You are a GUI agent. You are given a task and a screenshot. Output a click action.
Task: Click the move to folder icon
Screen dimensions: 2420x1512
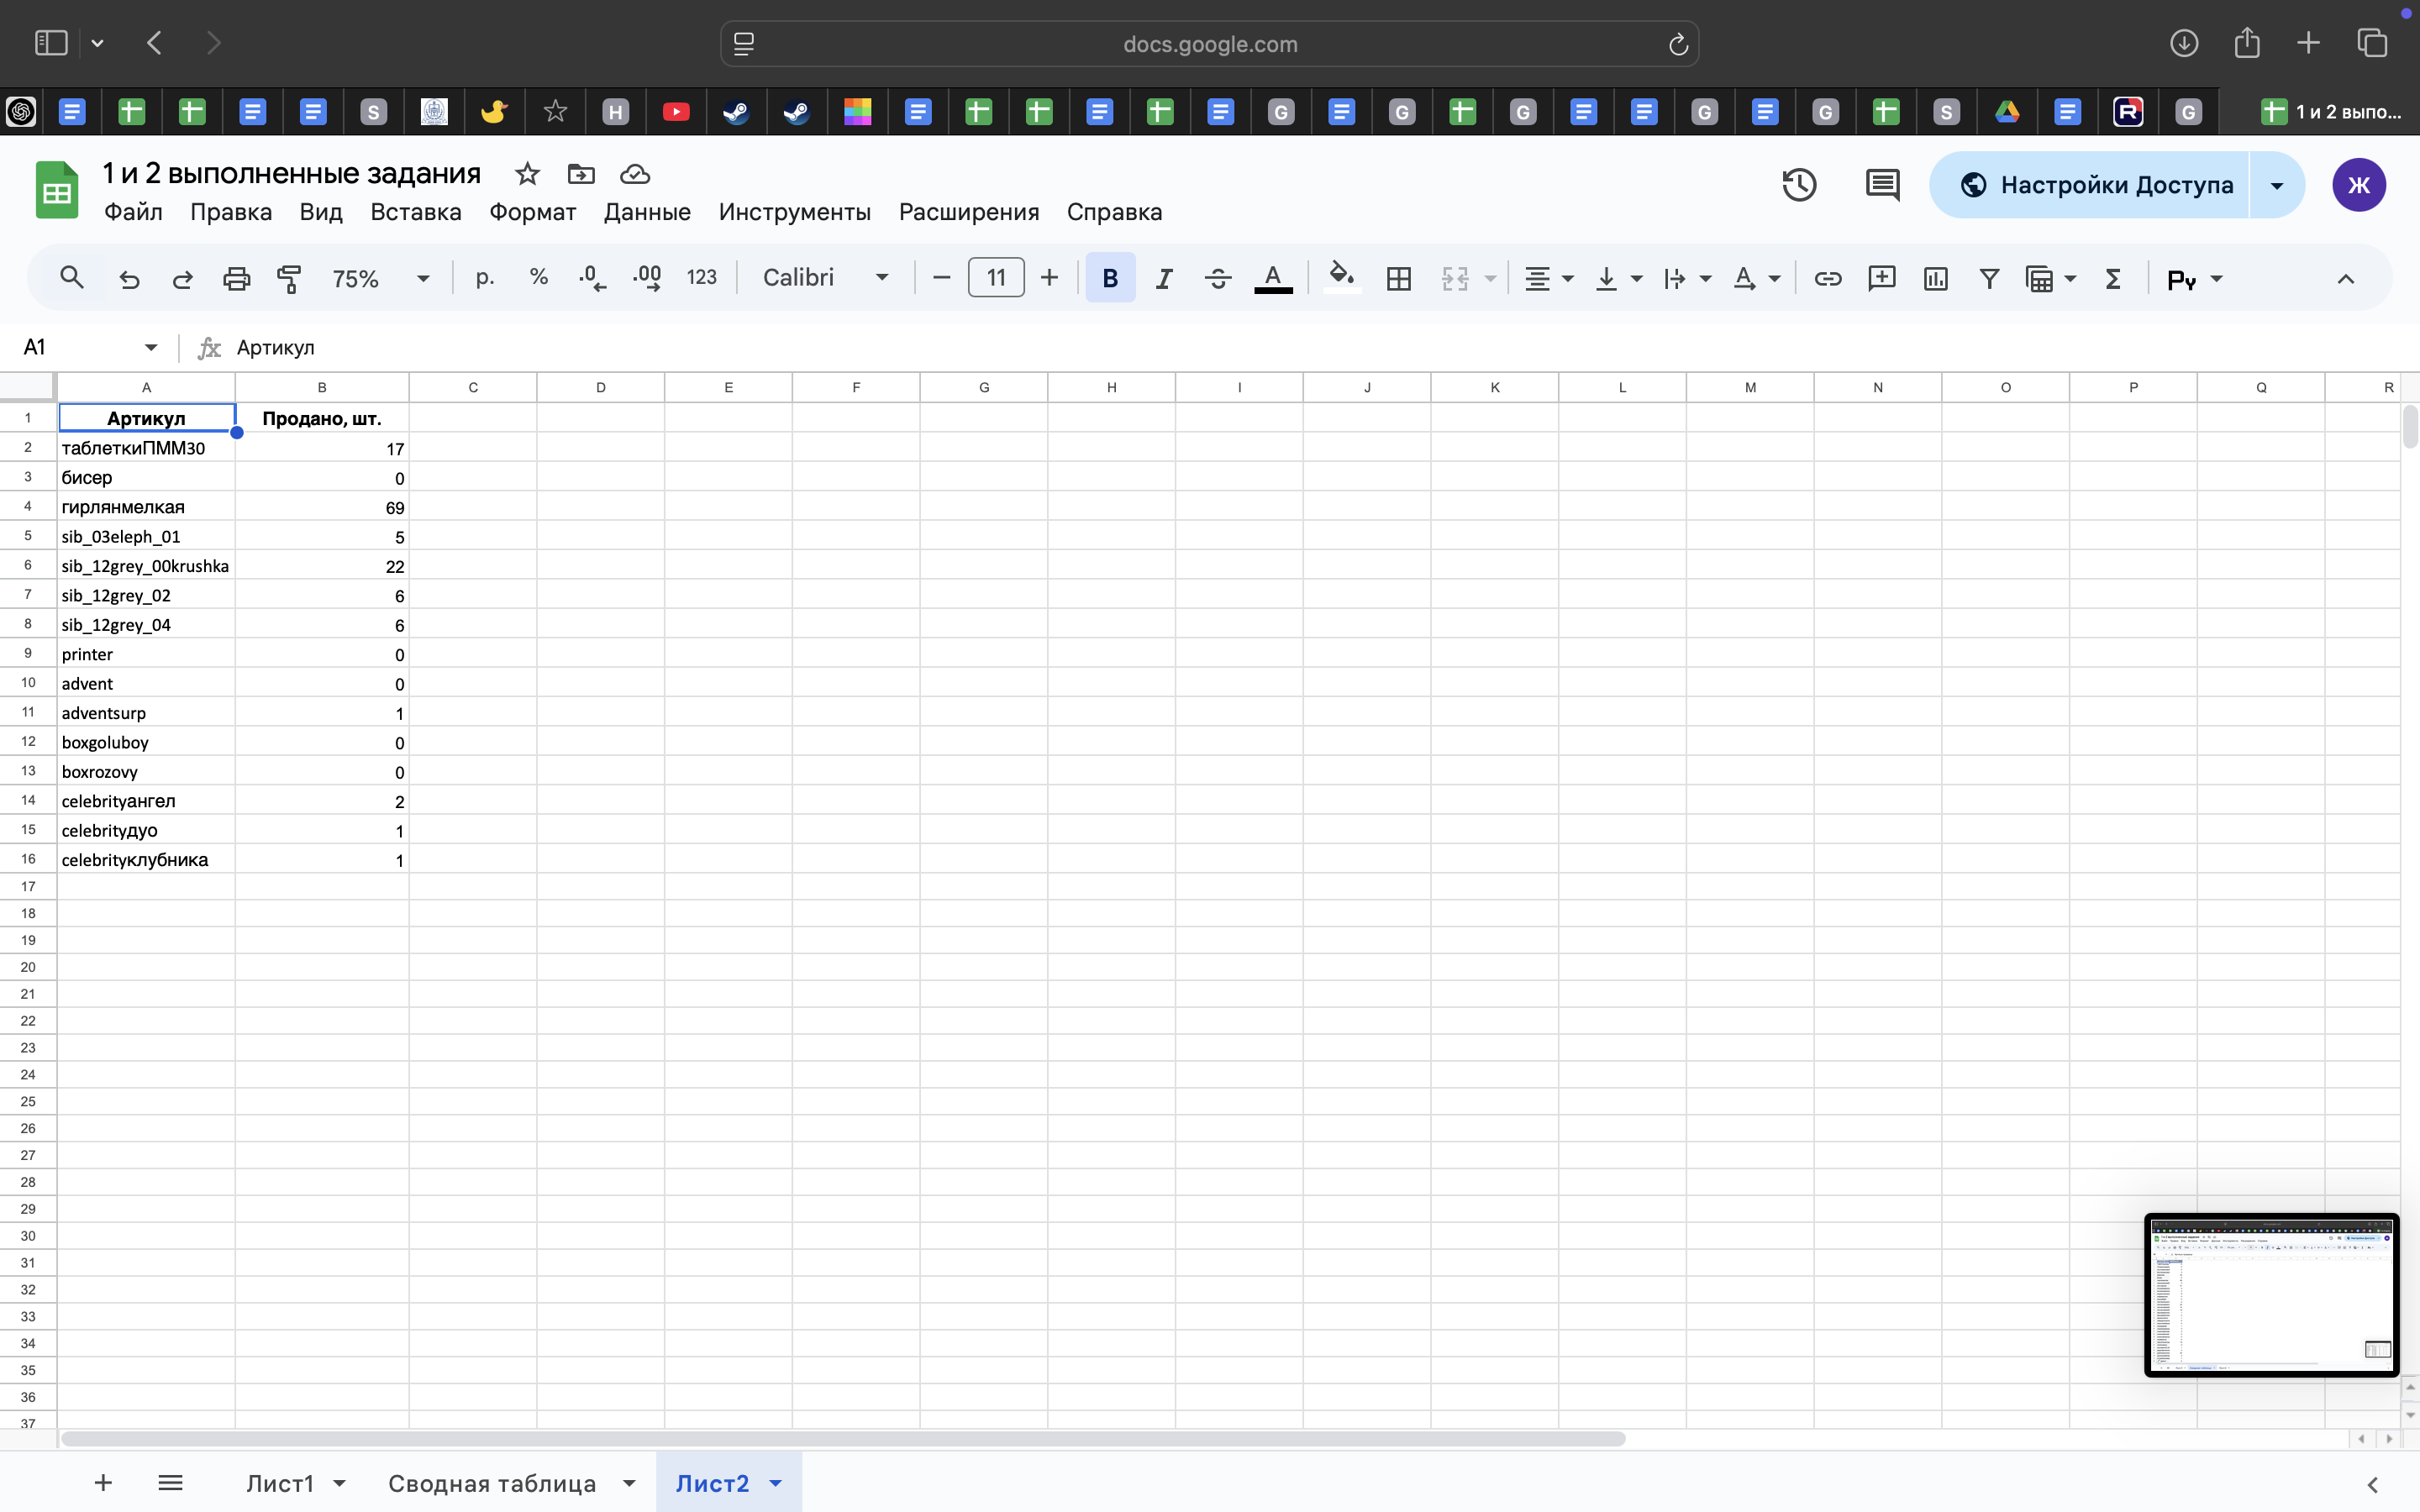click(x=581, y=174)
